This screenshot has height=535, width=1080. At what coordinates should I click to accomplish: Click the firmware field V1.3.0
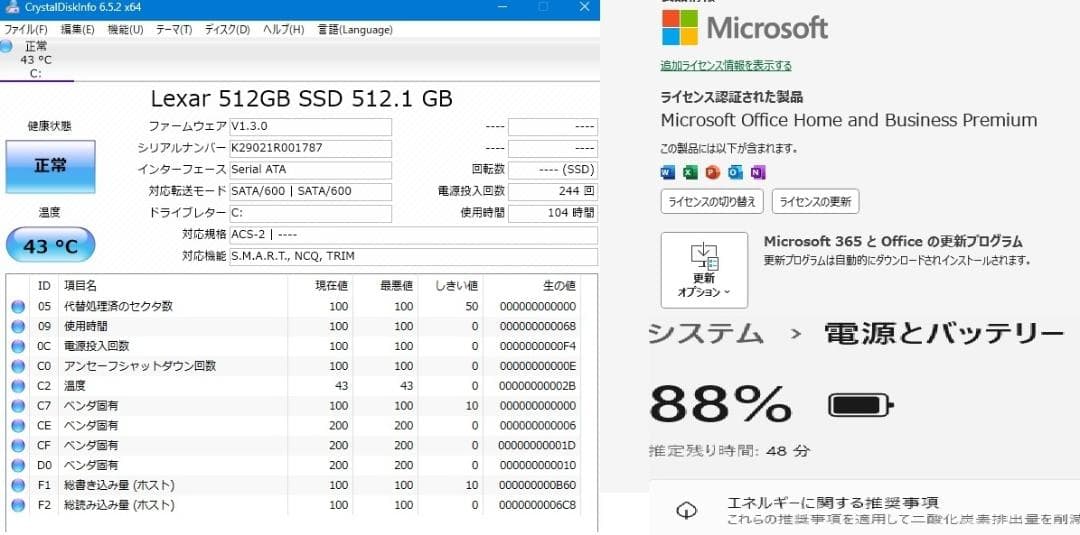pyautogui.click(x=310, y=127)
